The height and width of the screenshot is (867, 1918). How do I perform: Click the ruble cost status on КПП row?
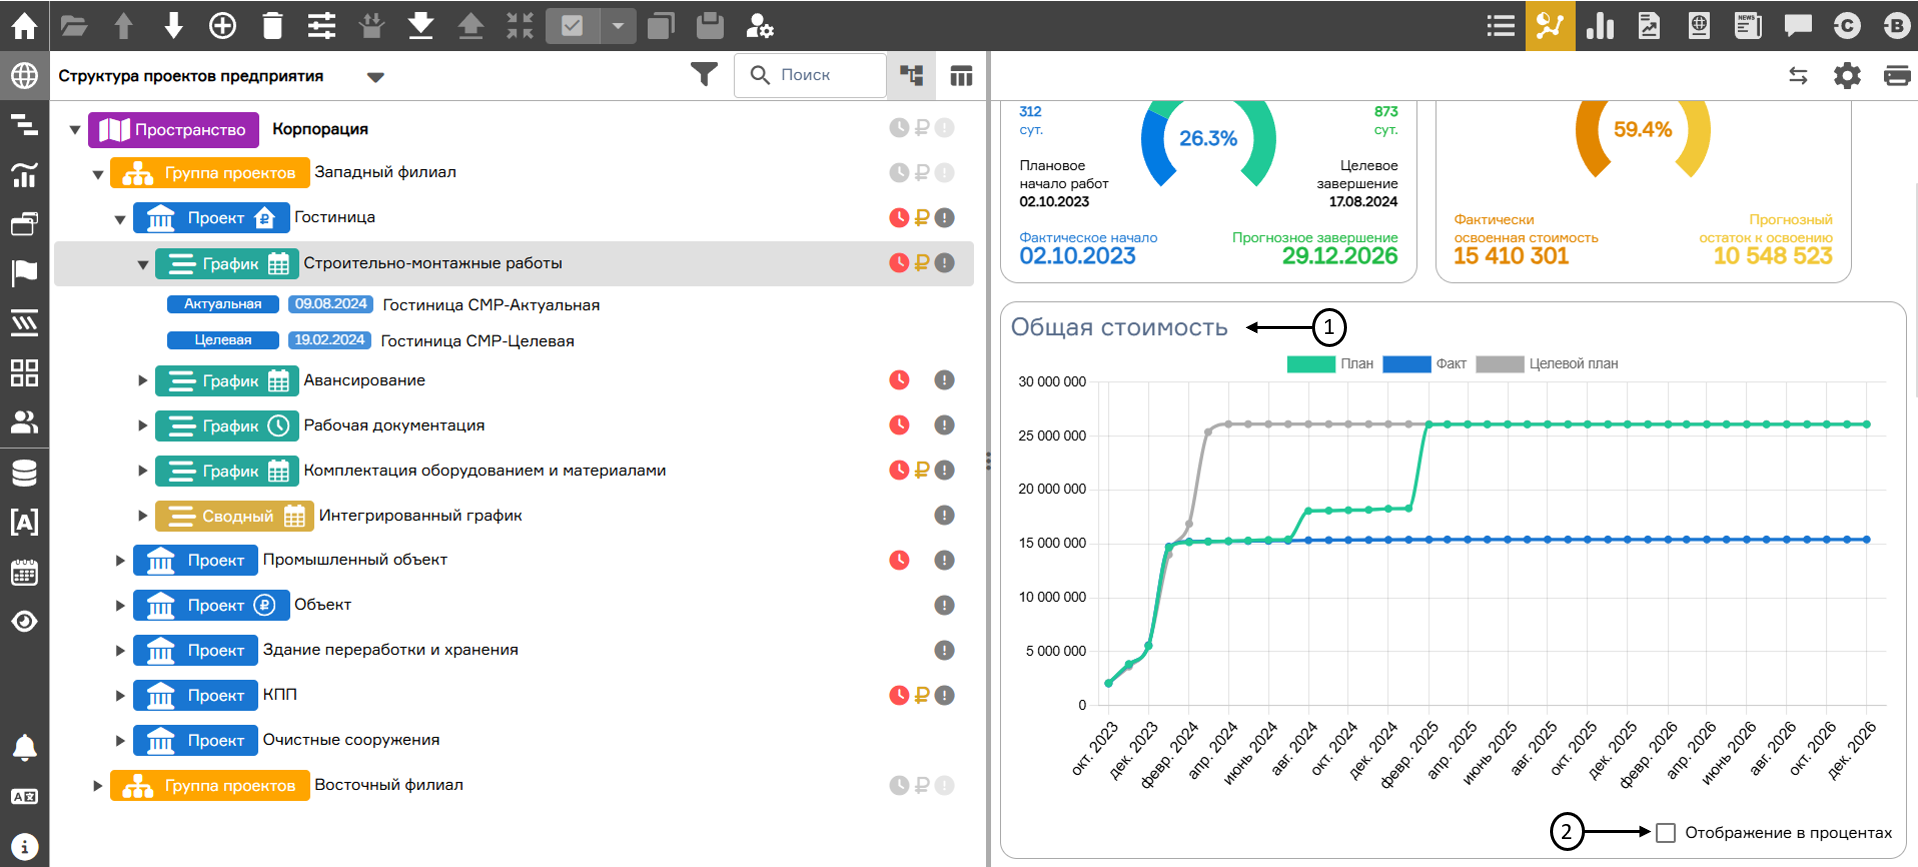922,695
